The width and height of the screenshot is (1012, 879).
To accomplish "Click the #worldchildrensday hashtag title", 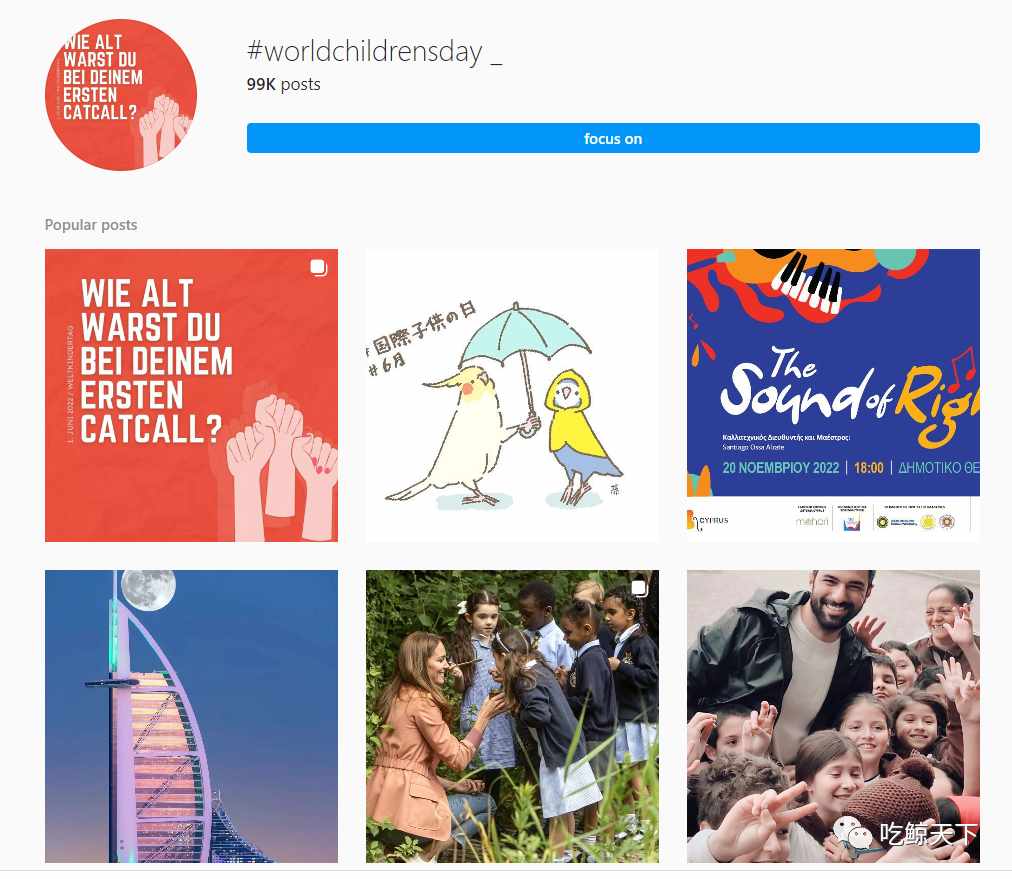I will click(x=374, y=52).
